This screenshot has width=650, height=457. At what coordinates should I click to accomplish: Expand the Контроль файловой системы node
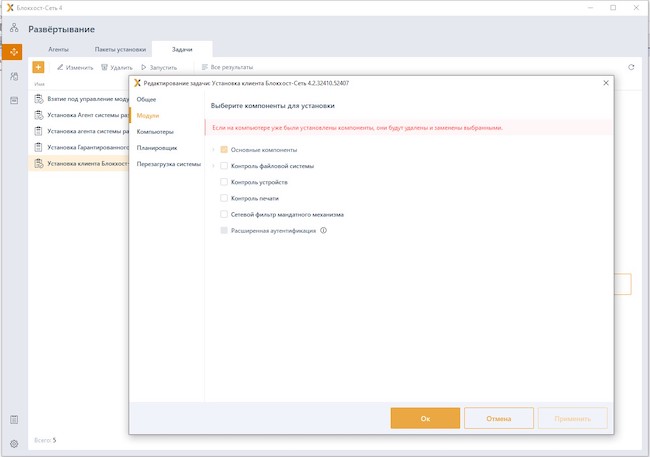coord(213,166)
